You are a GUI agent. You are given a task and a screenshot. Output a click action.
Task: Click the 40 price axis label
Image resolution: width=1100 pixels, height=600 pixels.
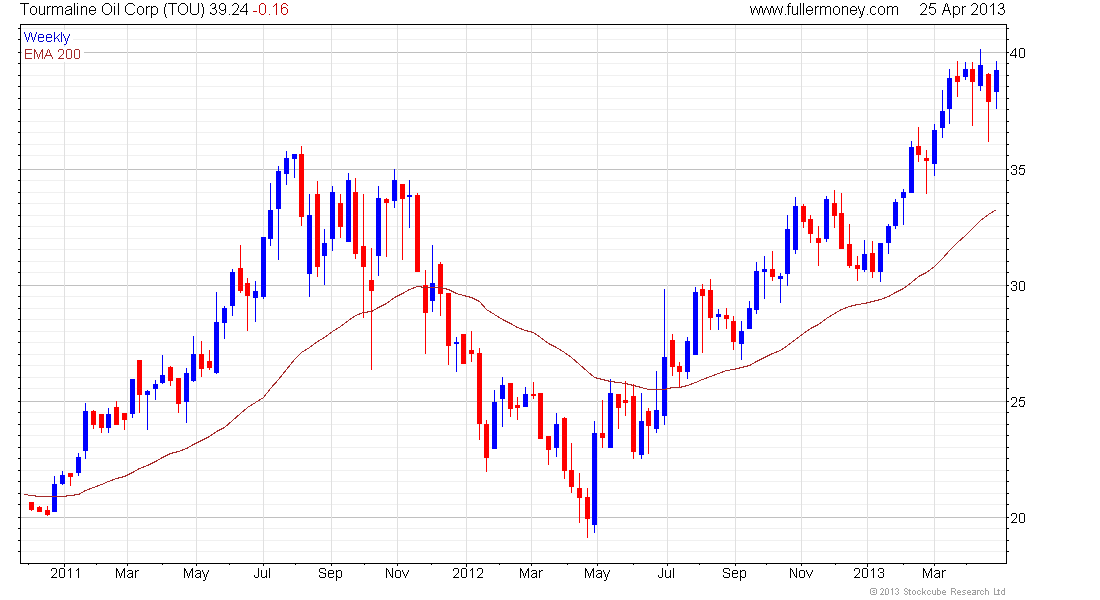(1017, 53)
